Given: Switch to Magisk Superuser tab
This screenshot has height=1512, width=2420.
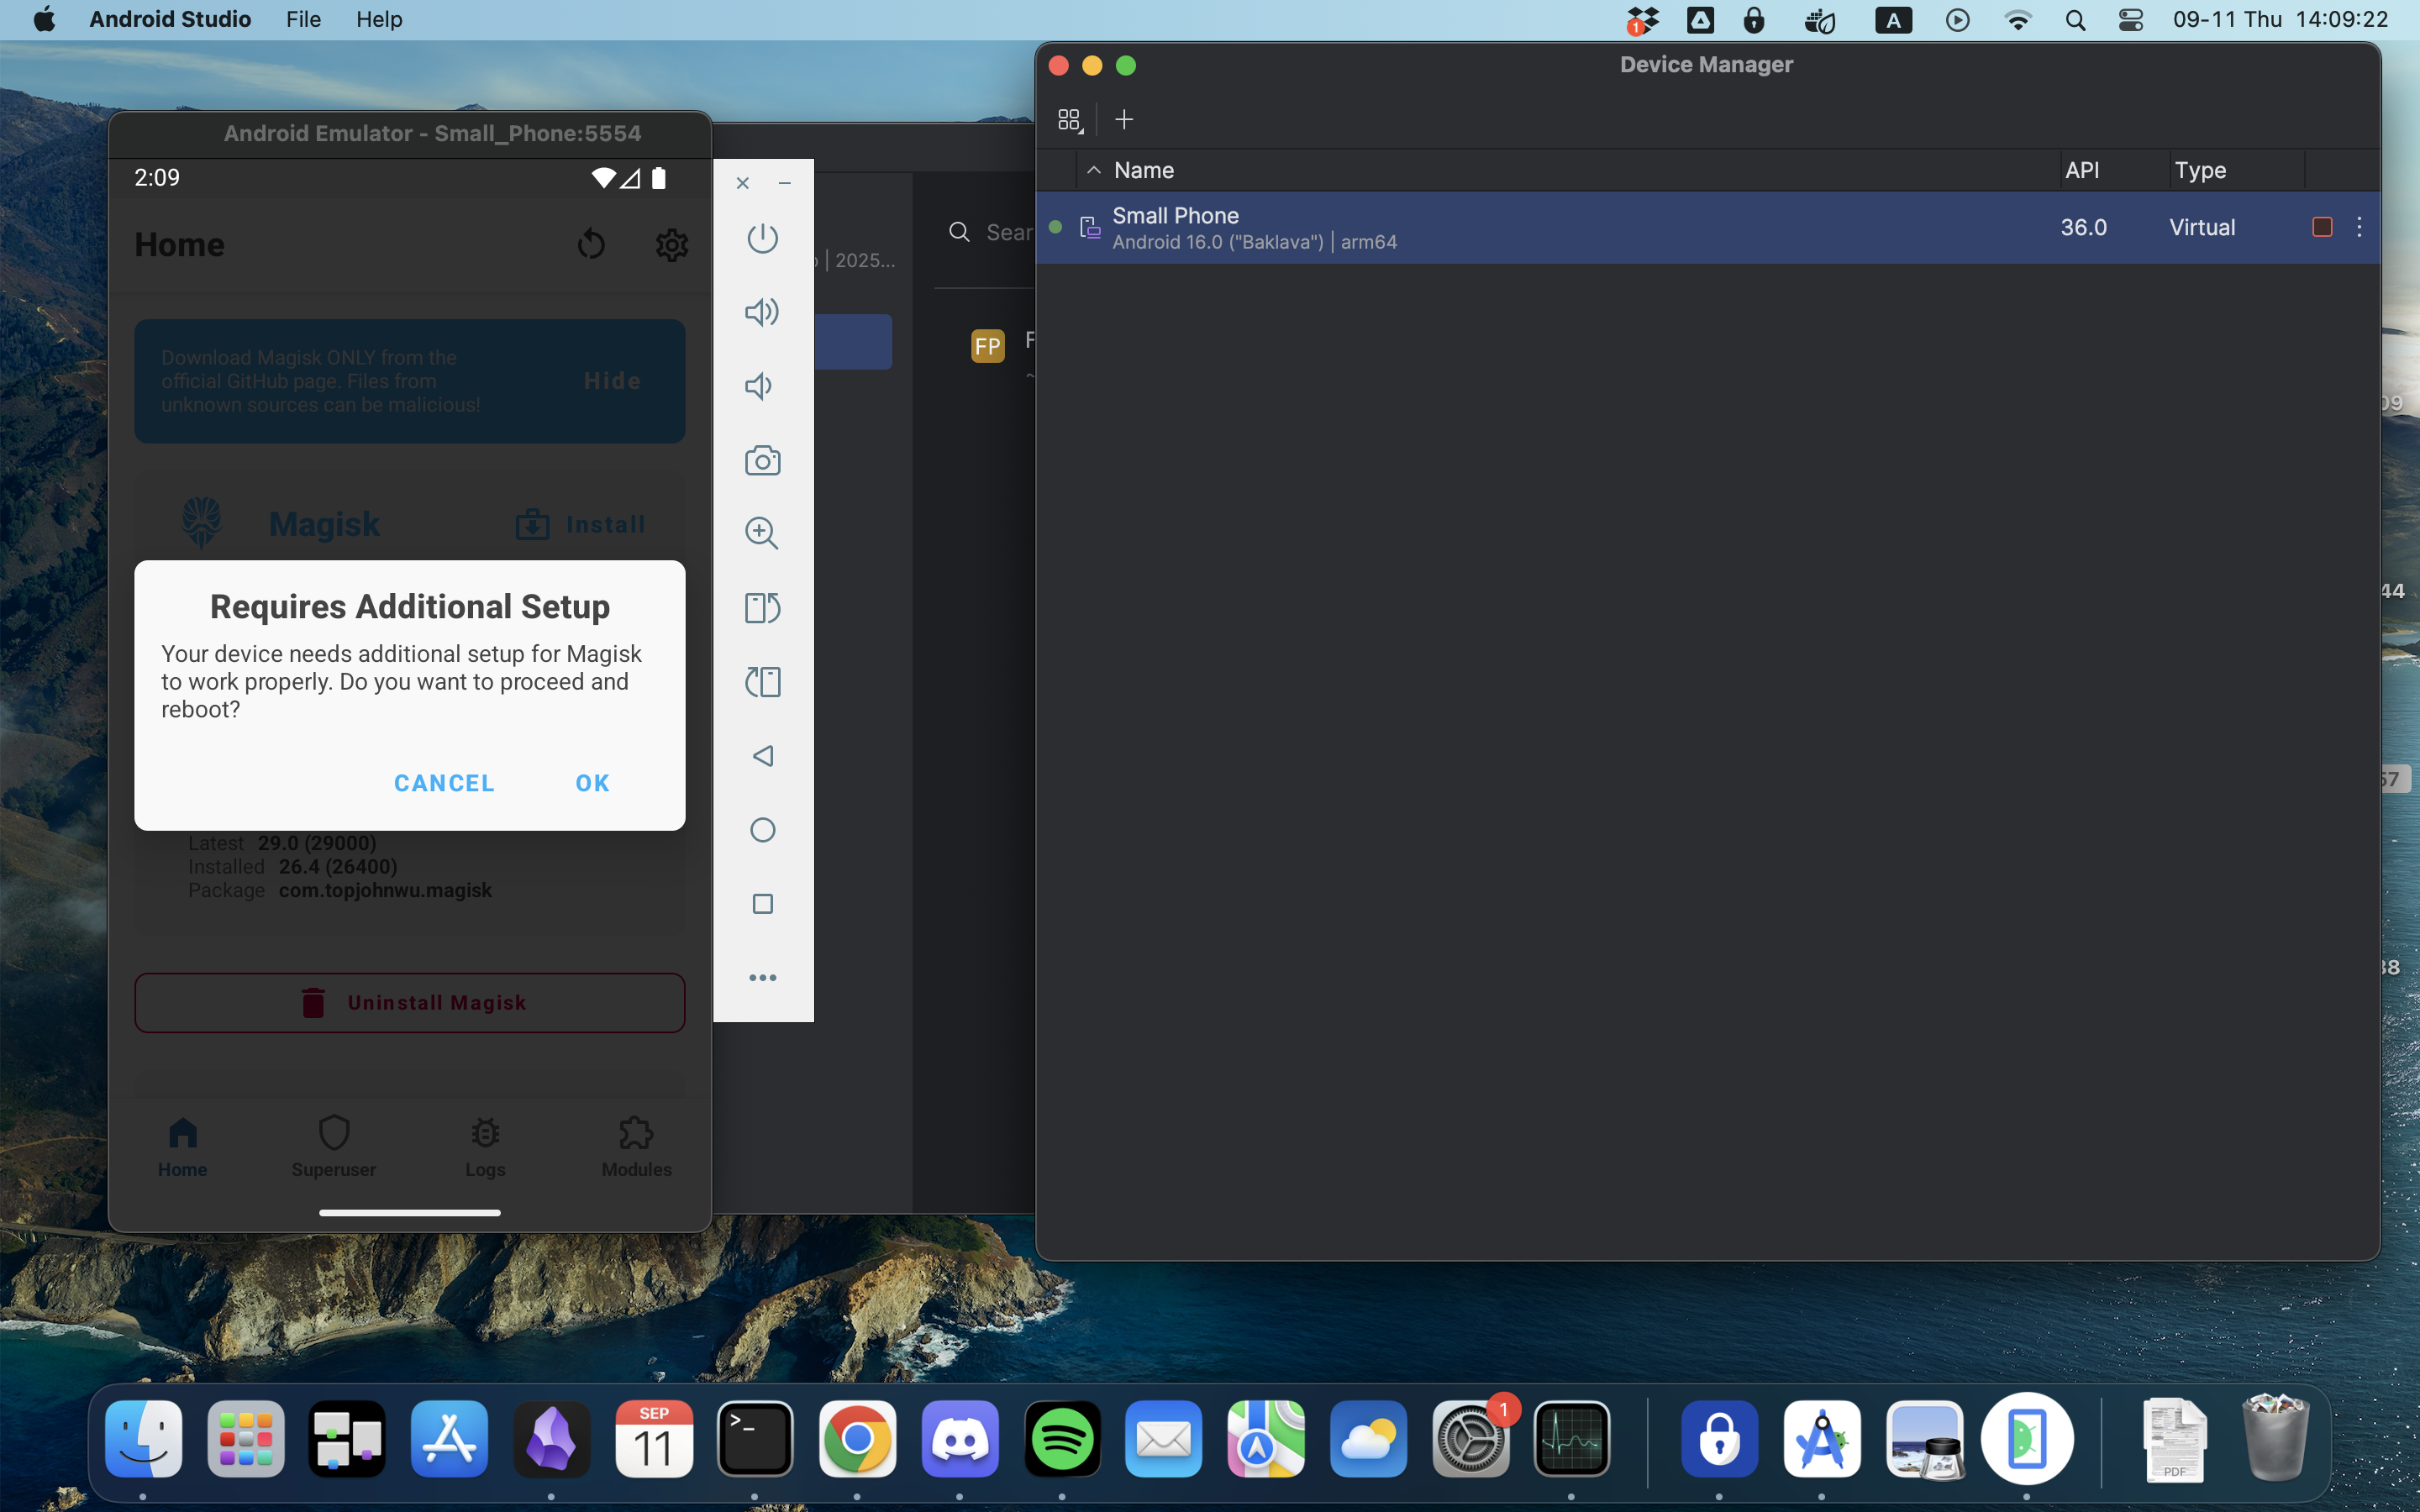Looking at the screenshot, I should [333, 1147].
